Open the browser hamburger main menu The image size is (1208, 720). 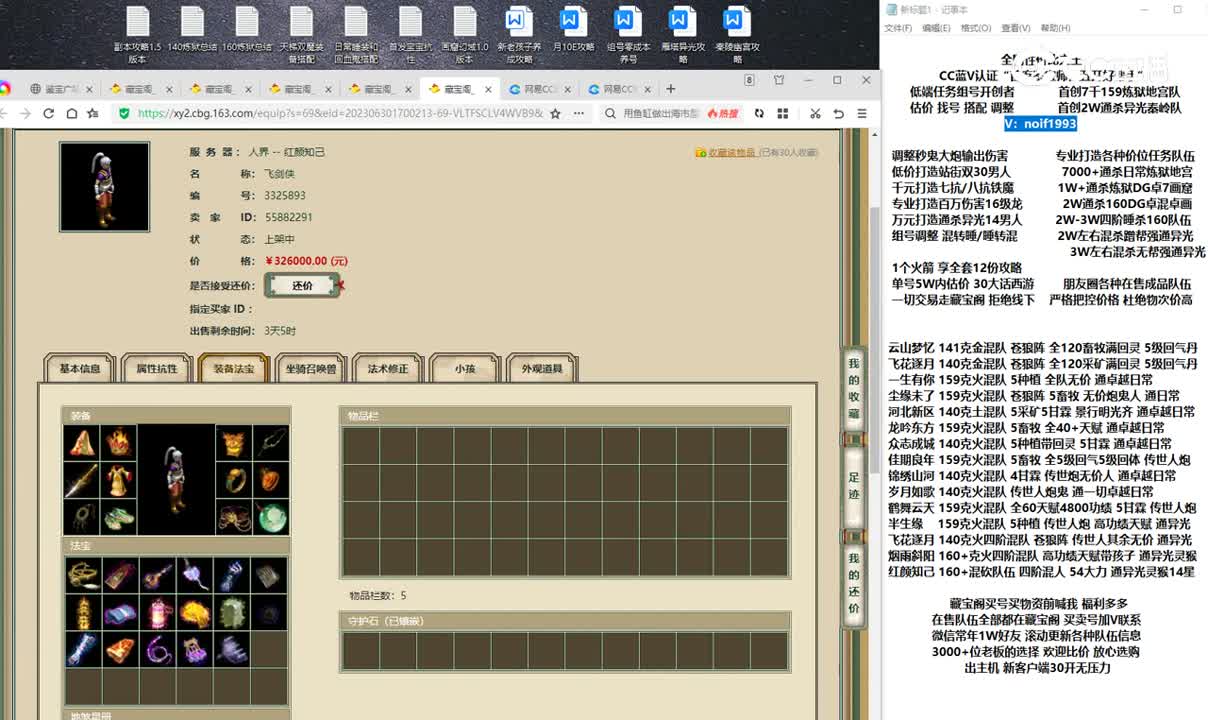(862, 114)
